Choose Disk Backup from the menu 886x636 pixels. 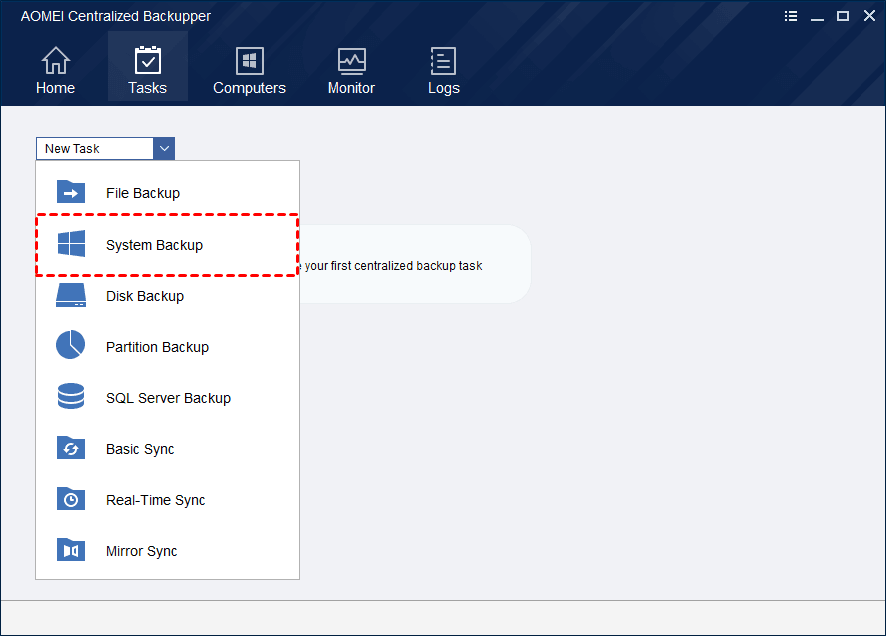coord(167,296)
